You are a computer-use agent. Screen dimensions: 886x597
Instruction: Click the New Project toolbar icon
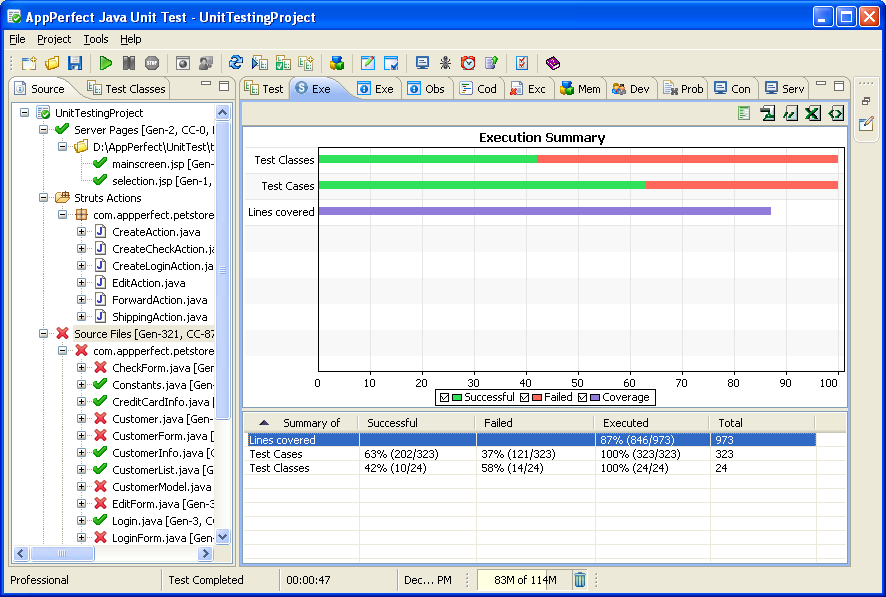(x=29, y=63)
